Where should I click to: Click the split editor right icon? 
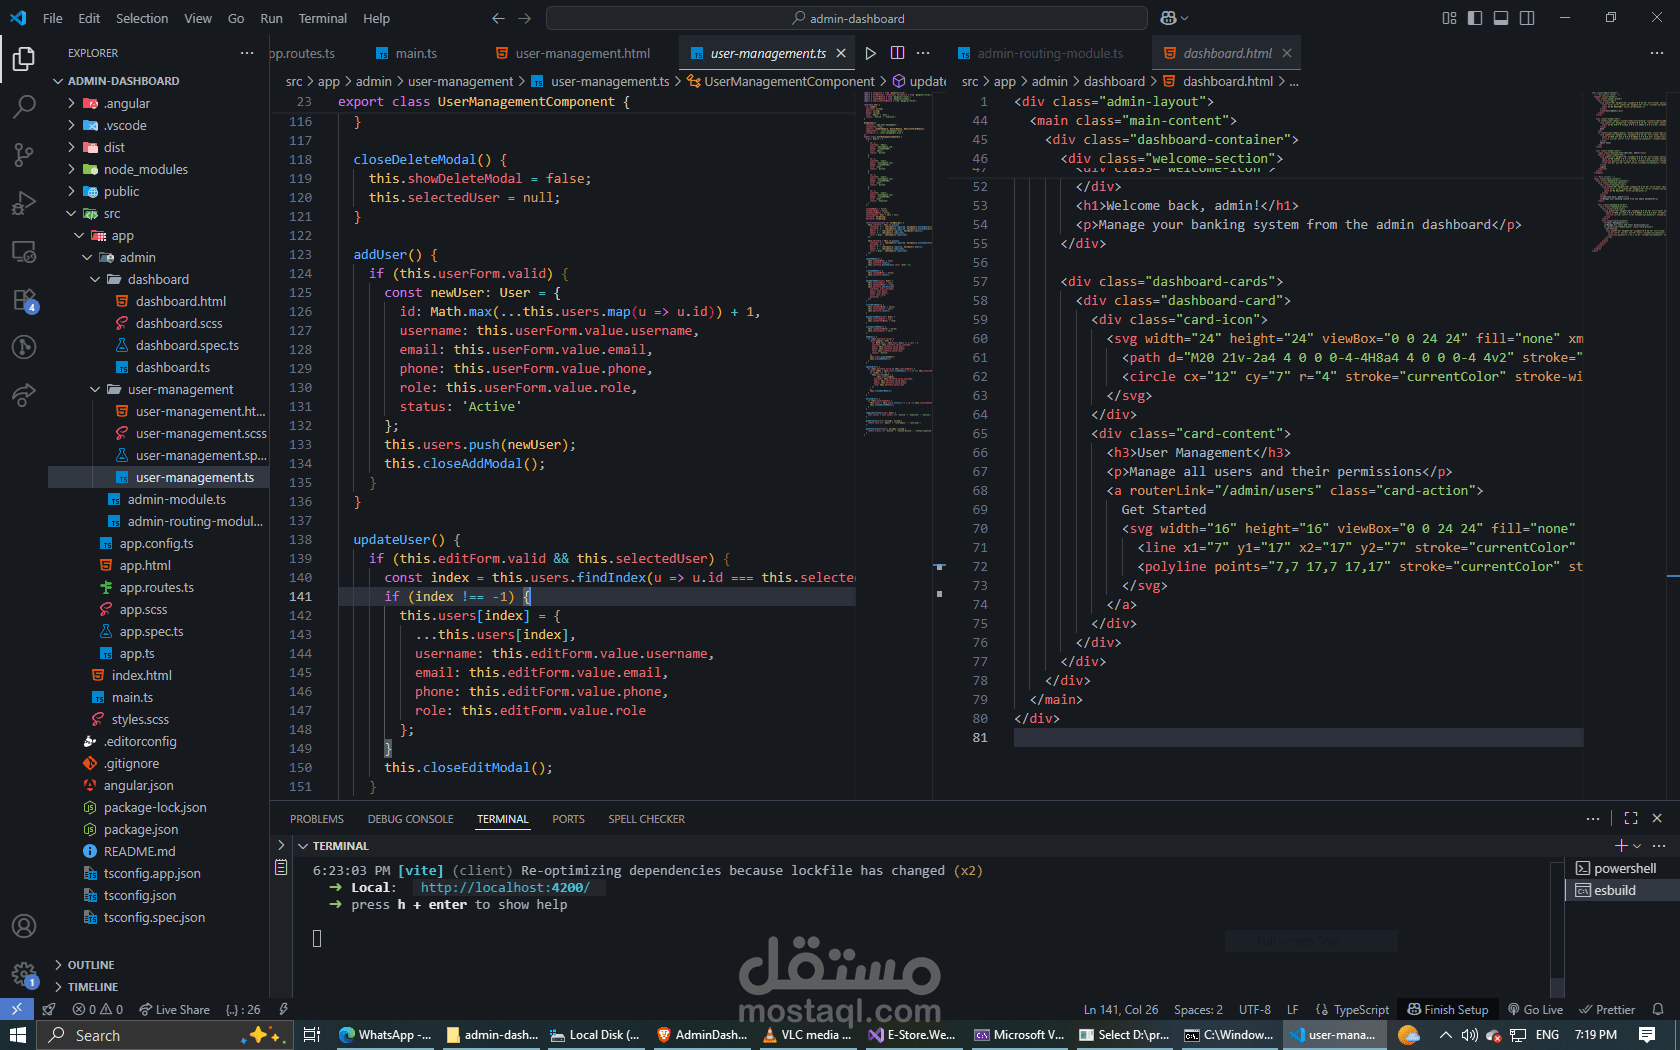[897, 53]
